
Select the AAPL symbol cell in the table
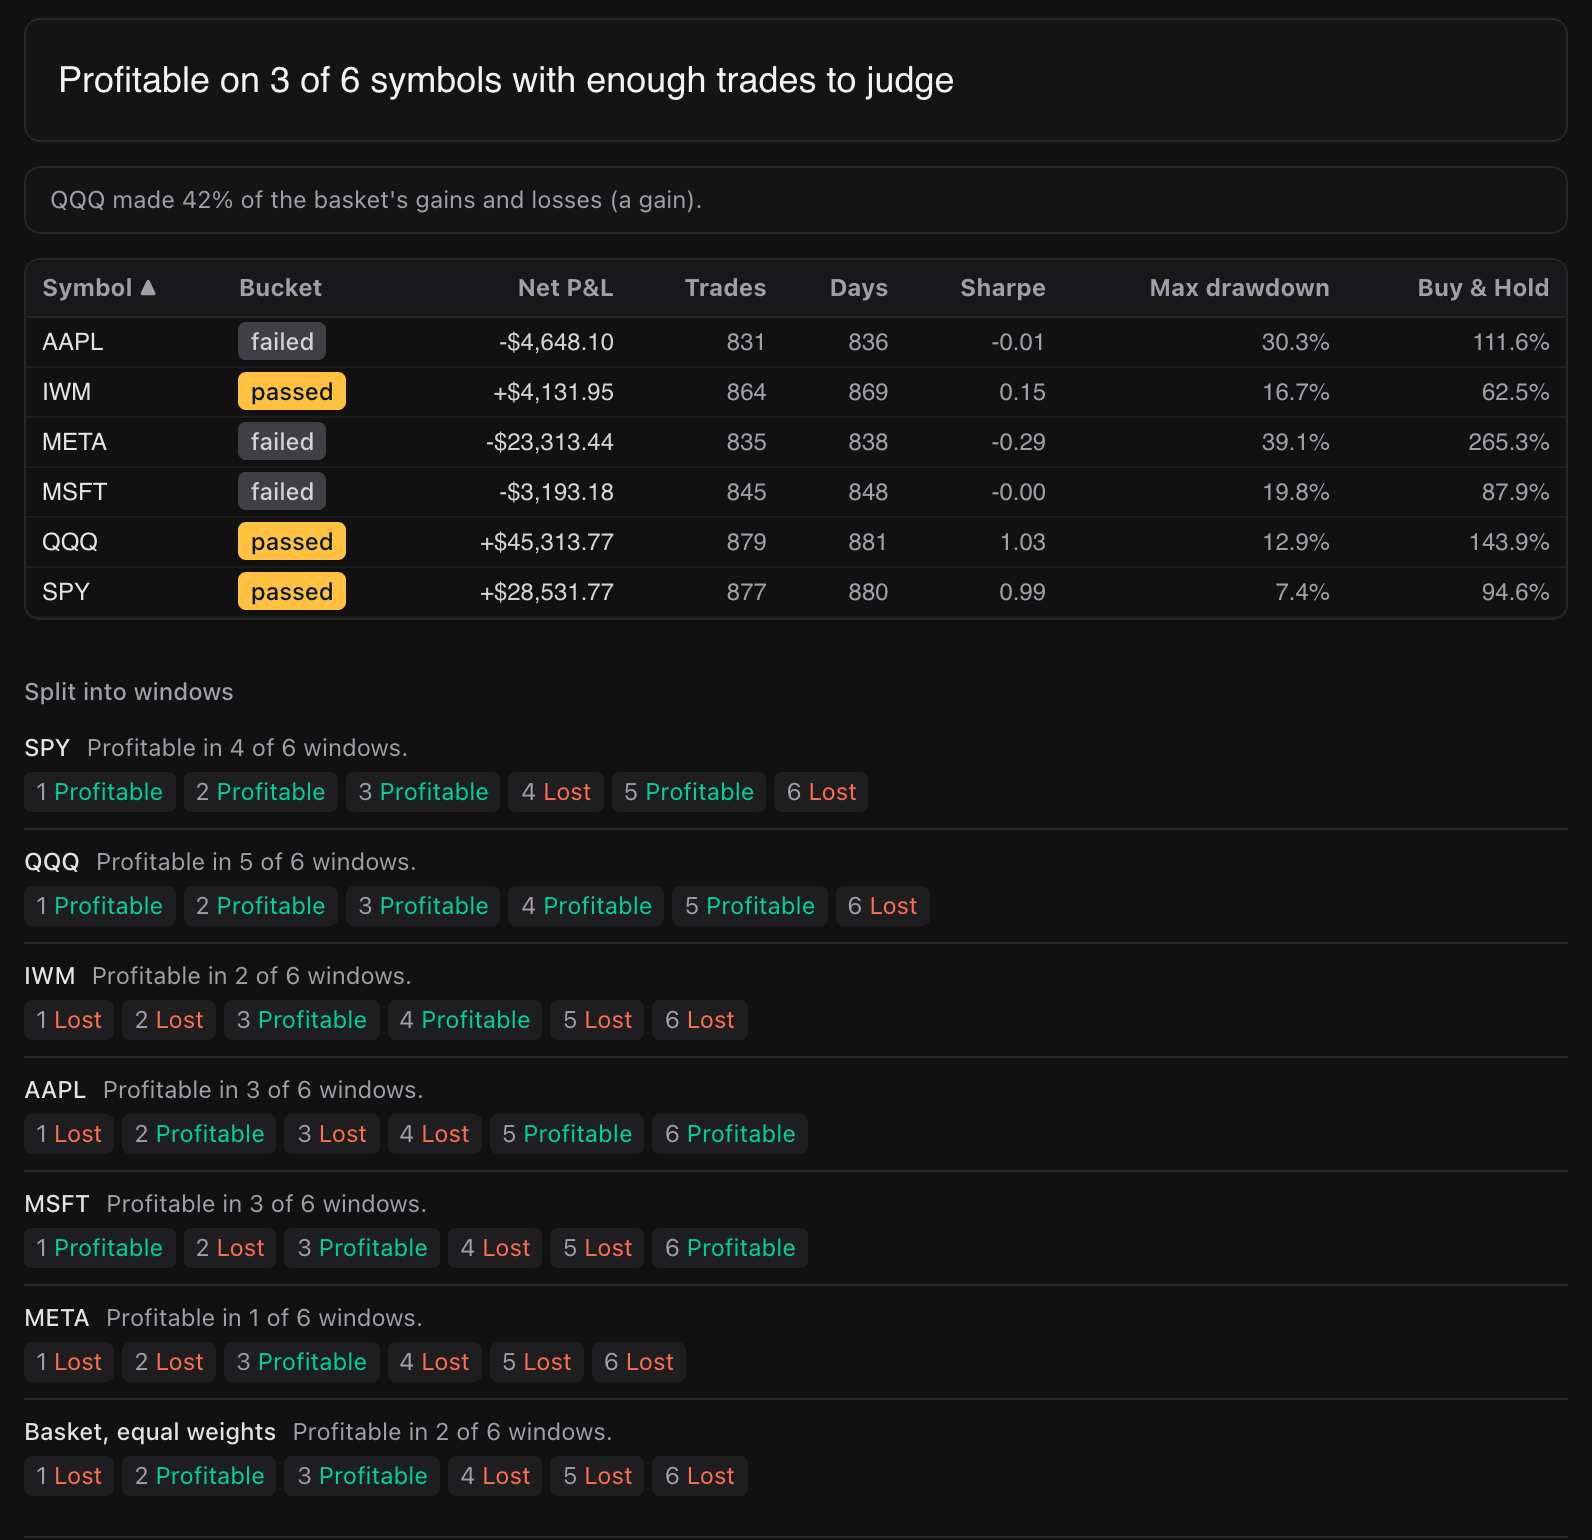(x=73, y=342)
